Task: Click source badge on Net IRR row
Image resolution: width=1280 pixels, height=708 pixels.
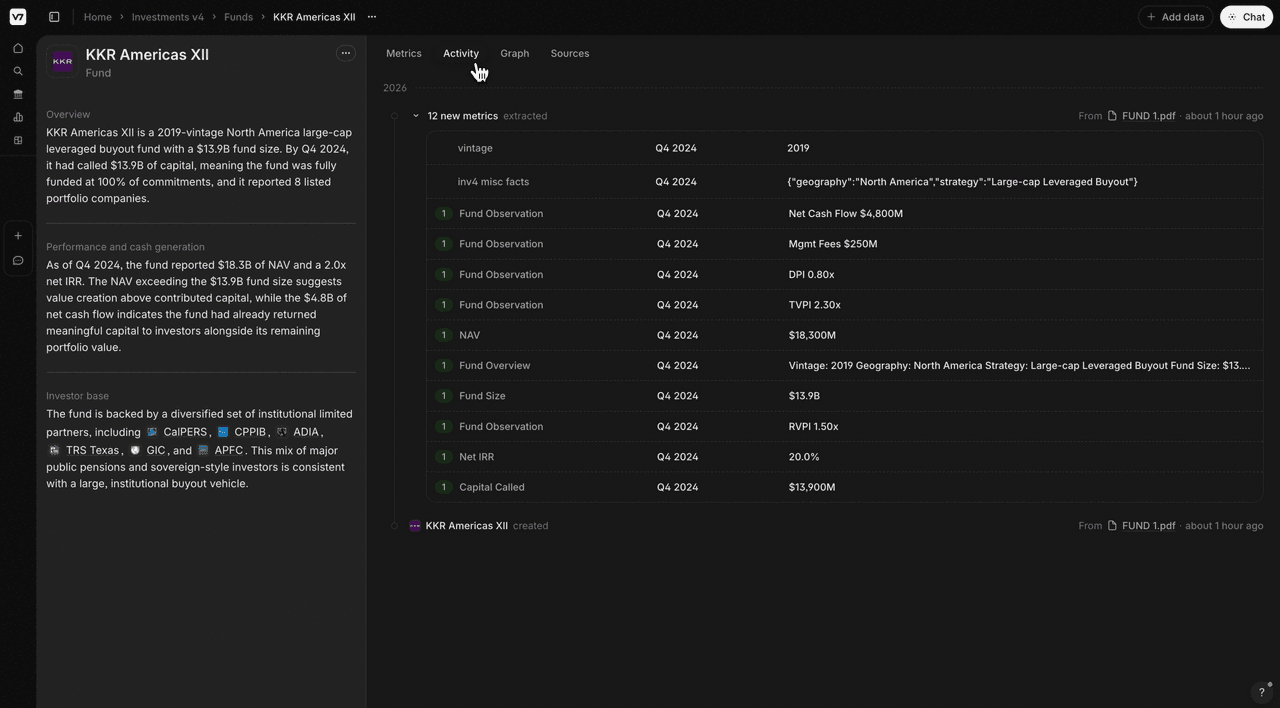Action: pyautogui.click(x=444, y=457)
